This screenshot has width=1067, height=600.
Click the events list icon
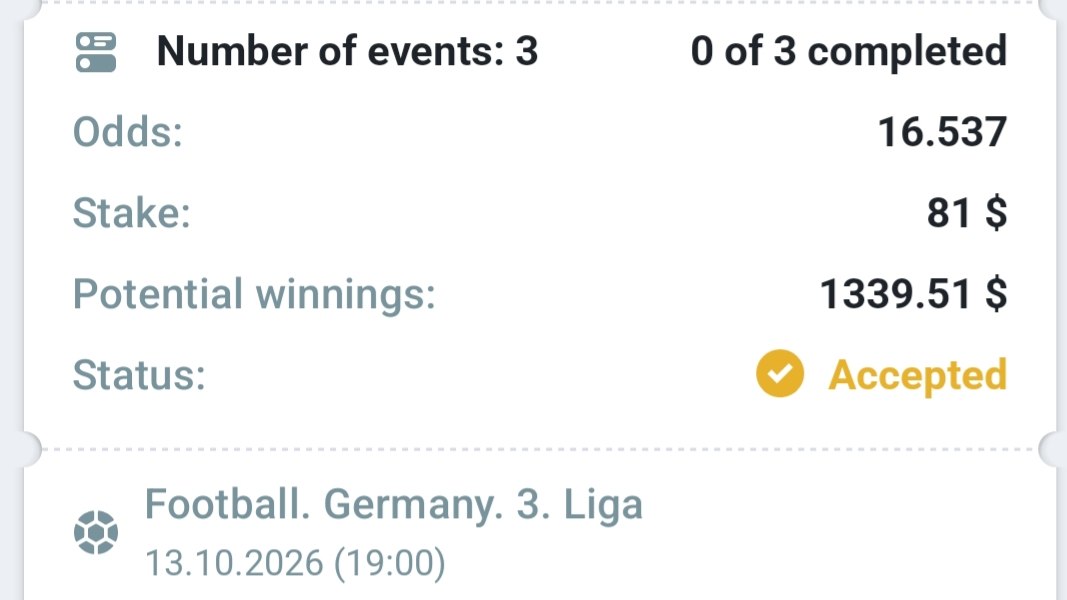point(96,52)
